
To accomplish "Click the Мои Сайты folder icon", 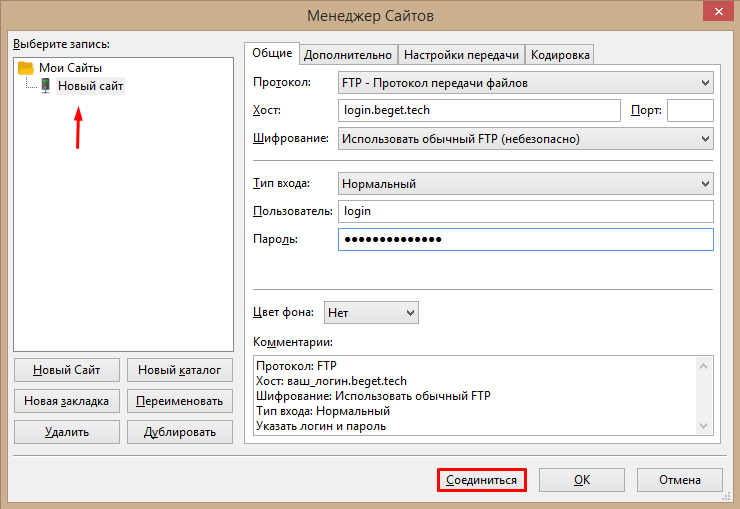I will (x=26, y=68).
